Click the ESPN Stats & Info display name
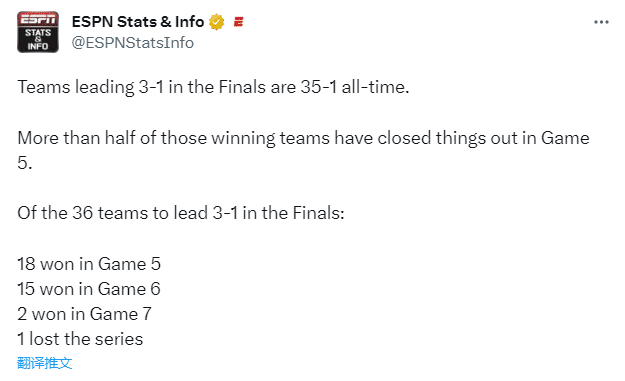The image size is (625, 381). point(138,22)
